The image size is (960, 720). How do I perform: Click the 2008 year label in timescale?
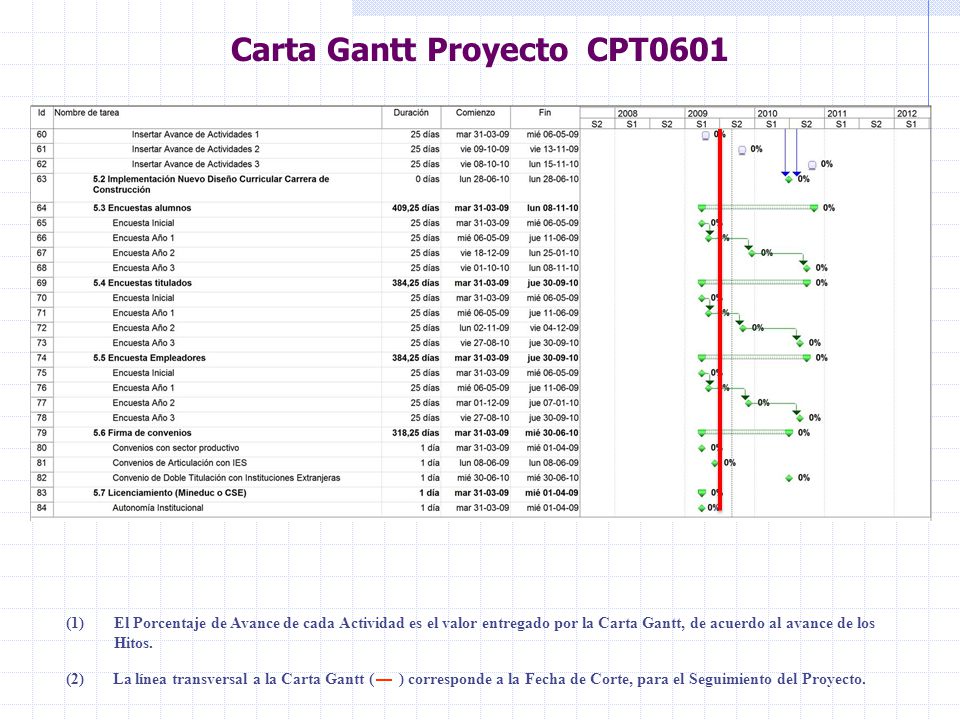click(x=628, y=113)
